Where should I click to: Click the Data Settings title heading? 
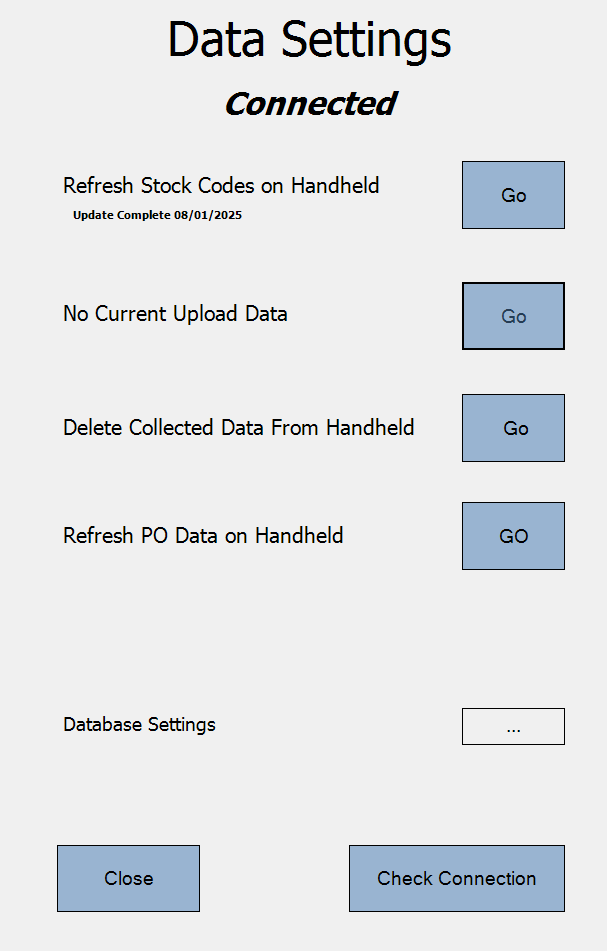coord(309,40)
